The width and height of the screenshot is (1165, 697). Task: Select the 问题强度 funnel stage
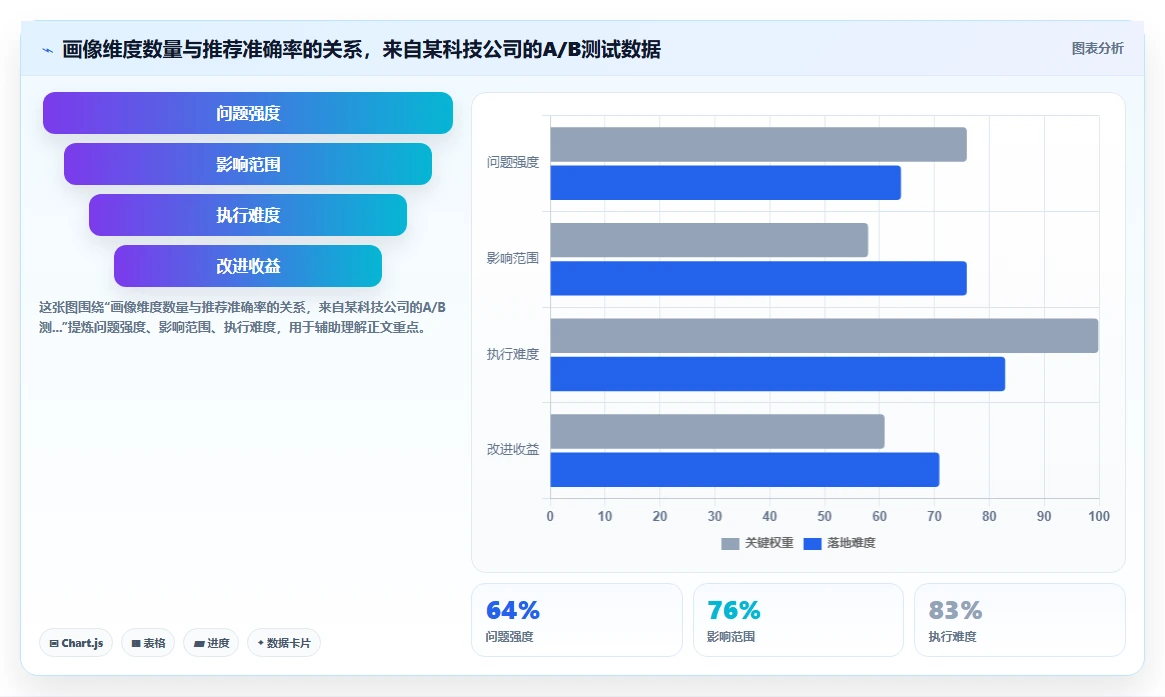point(247,113)
